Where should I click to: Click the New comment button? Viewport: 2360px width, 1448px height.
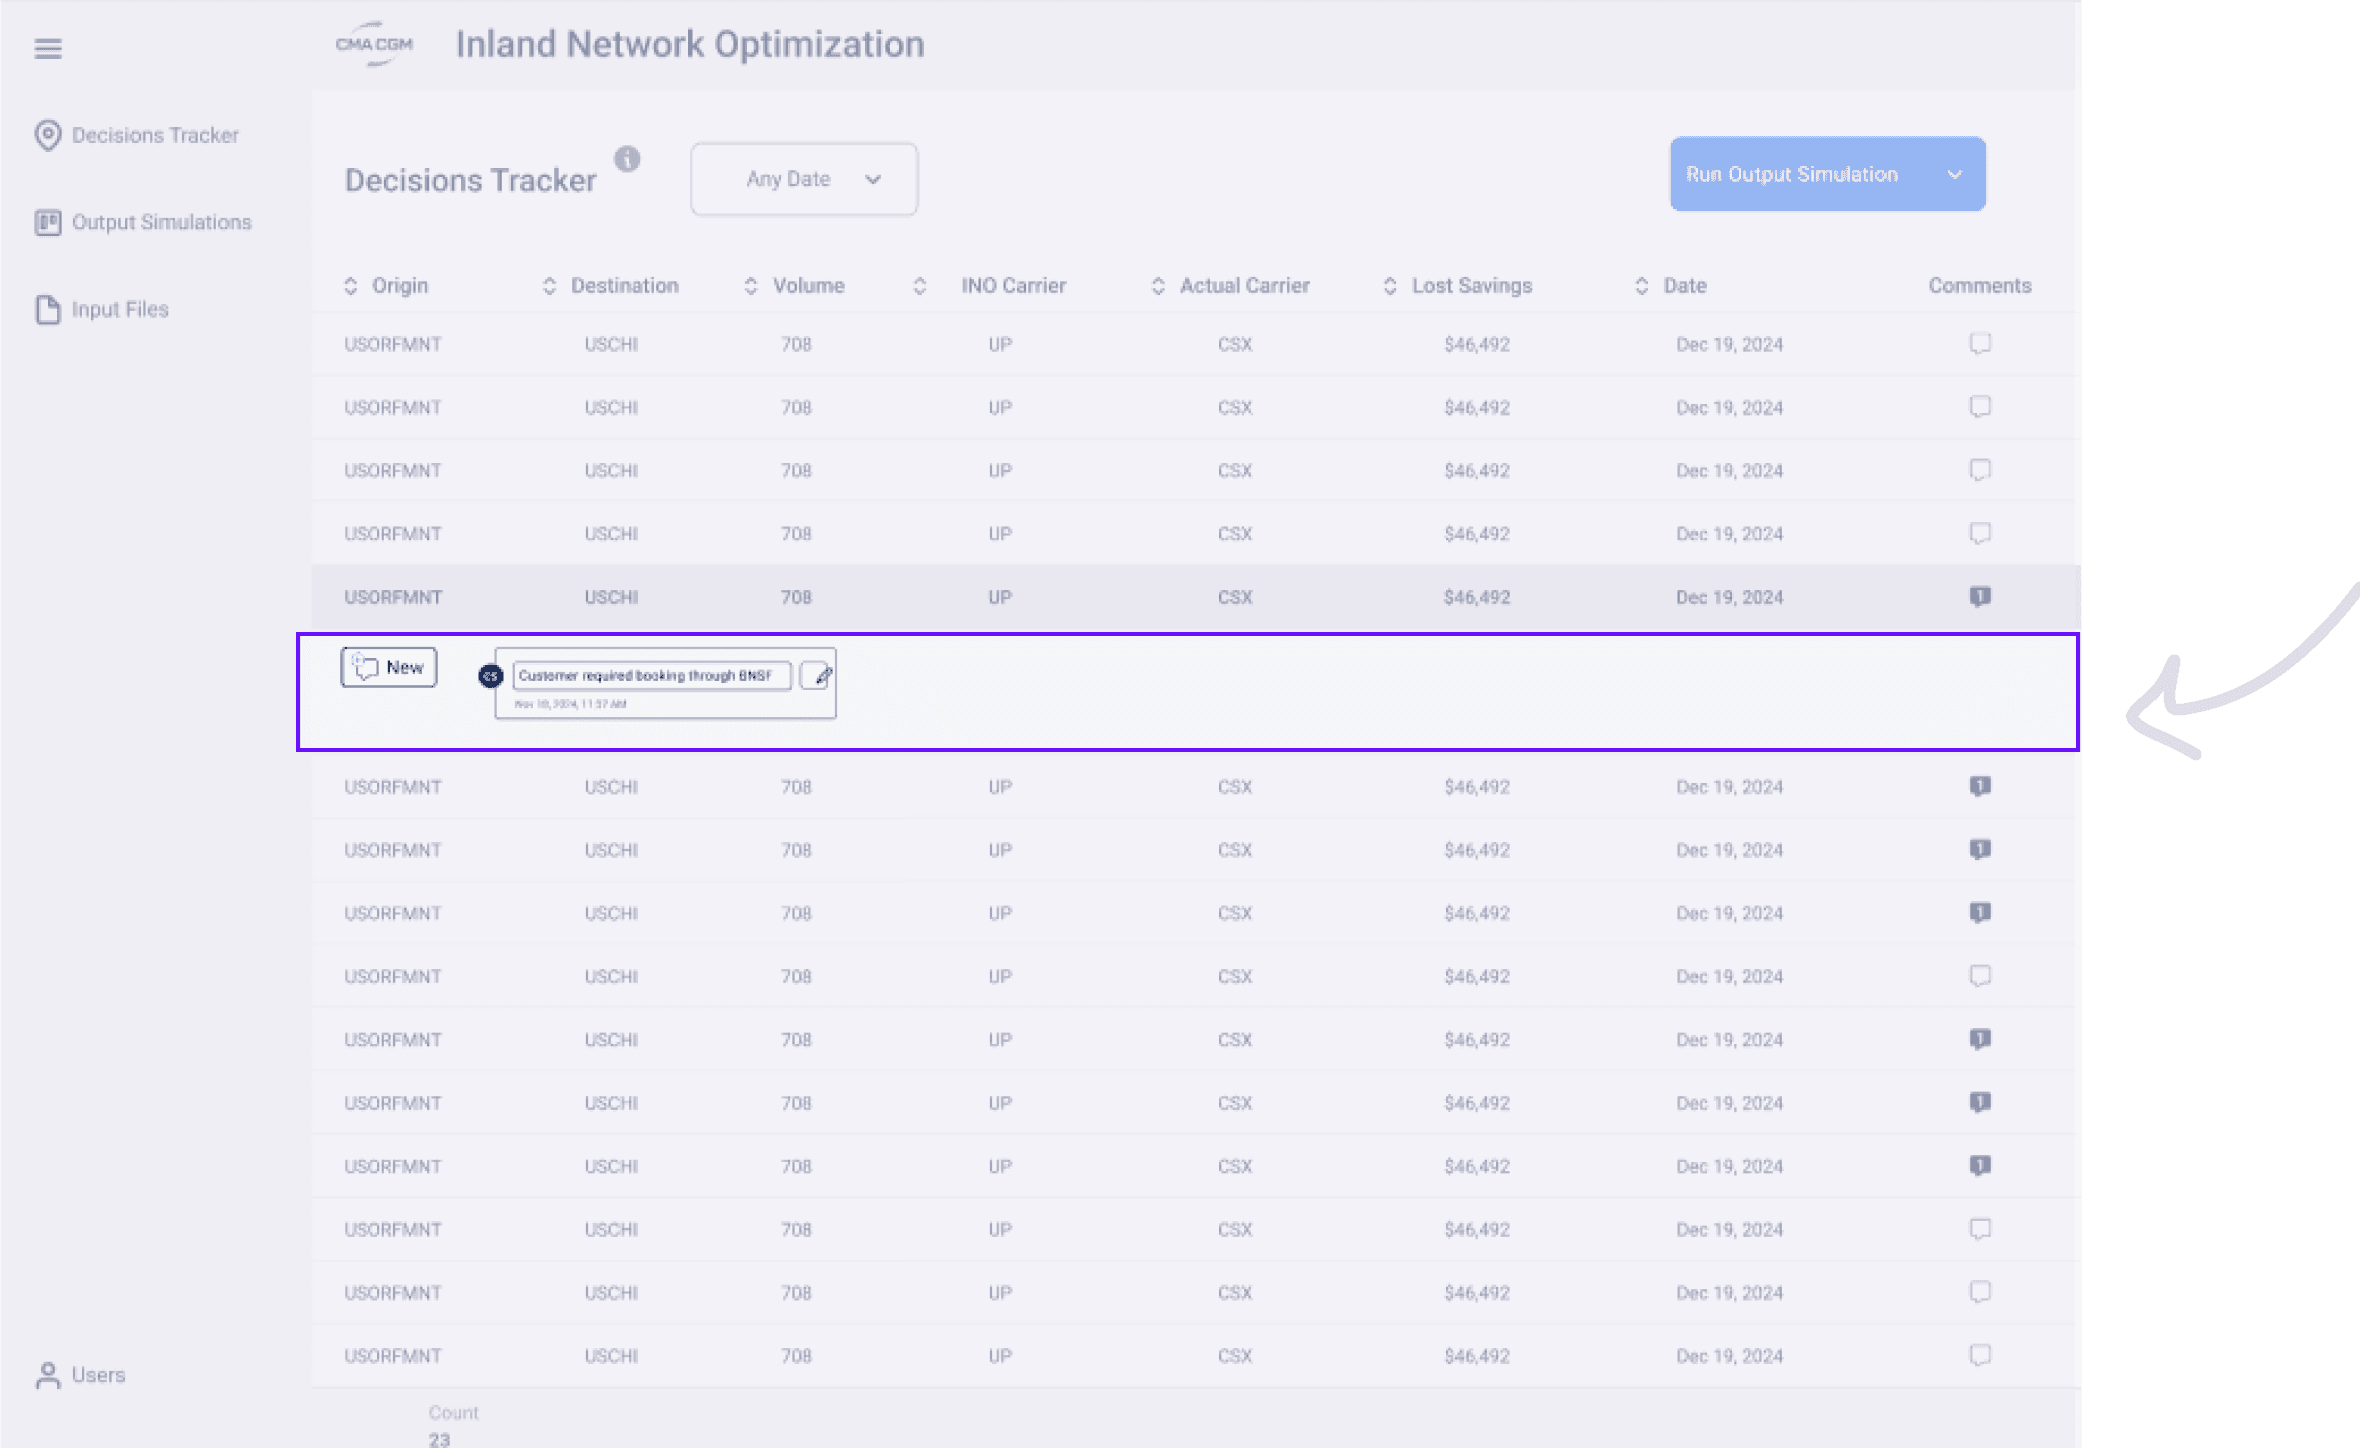tap(389, 667)
